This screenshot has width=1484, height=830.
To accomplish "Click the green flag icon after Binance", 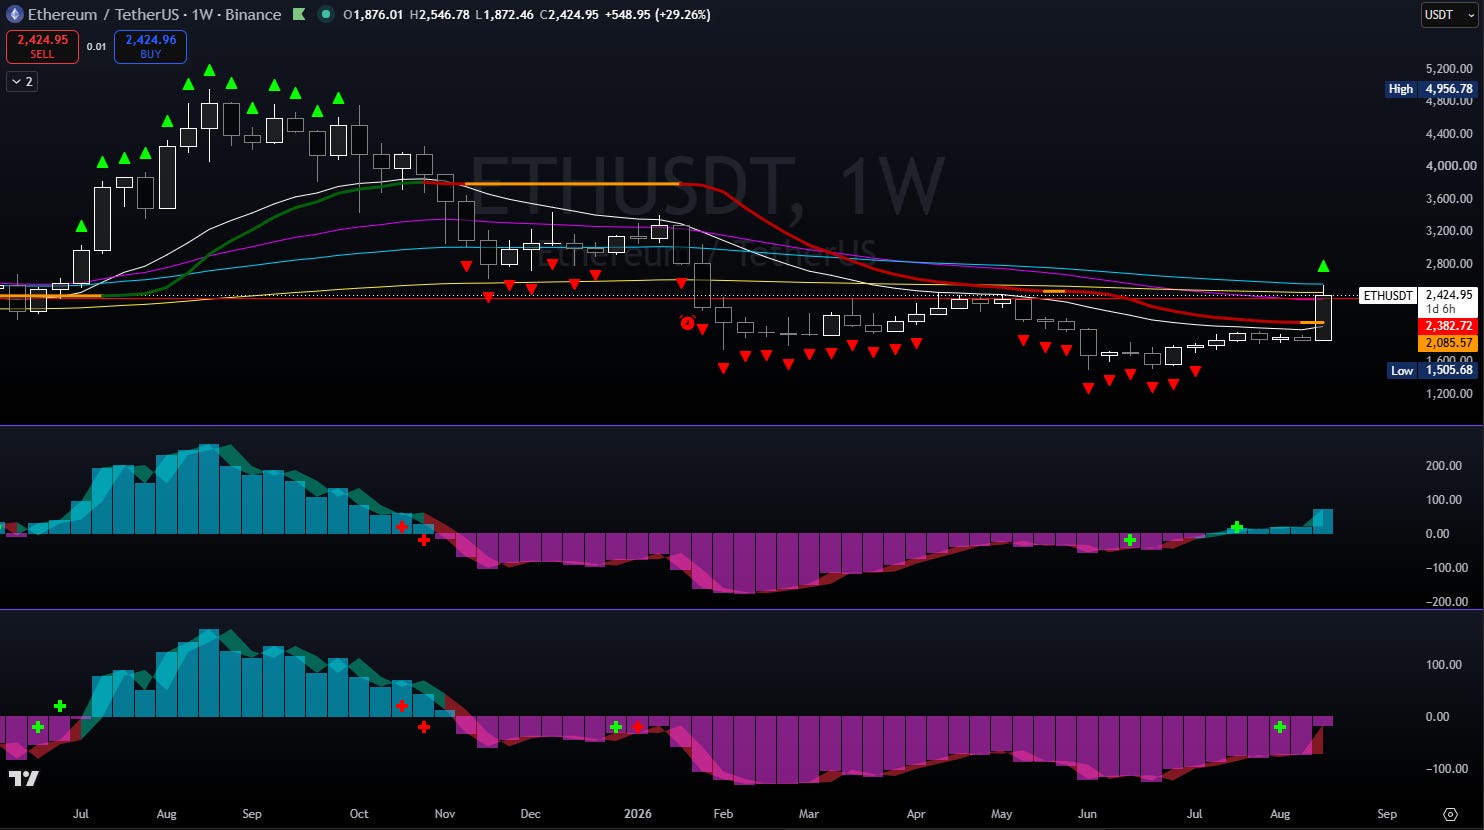I will pos(300,15).
